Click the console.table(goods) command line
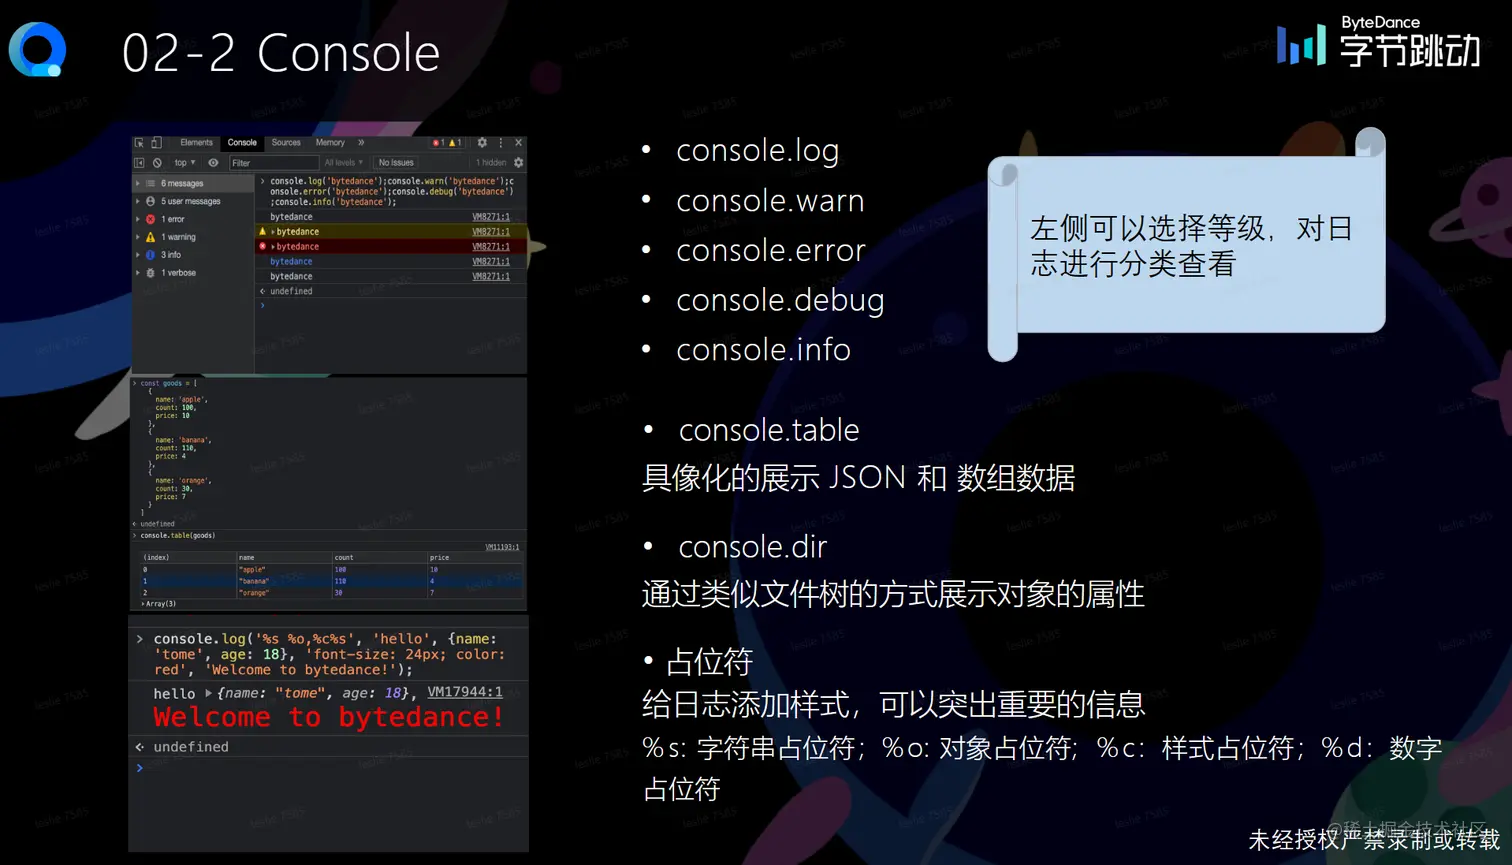This screenshot has width=1512, height=865. 178,536
